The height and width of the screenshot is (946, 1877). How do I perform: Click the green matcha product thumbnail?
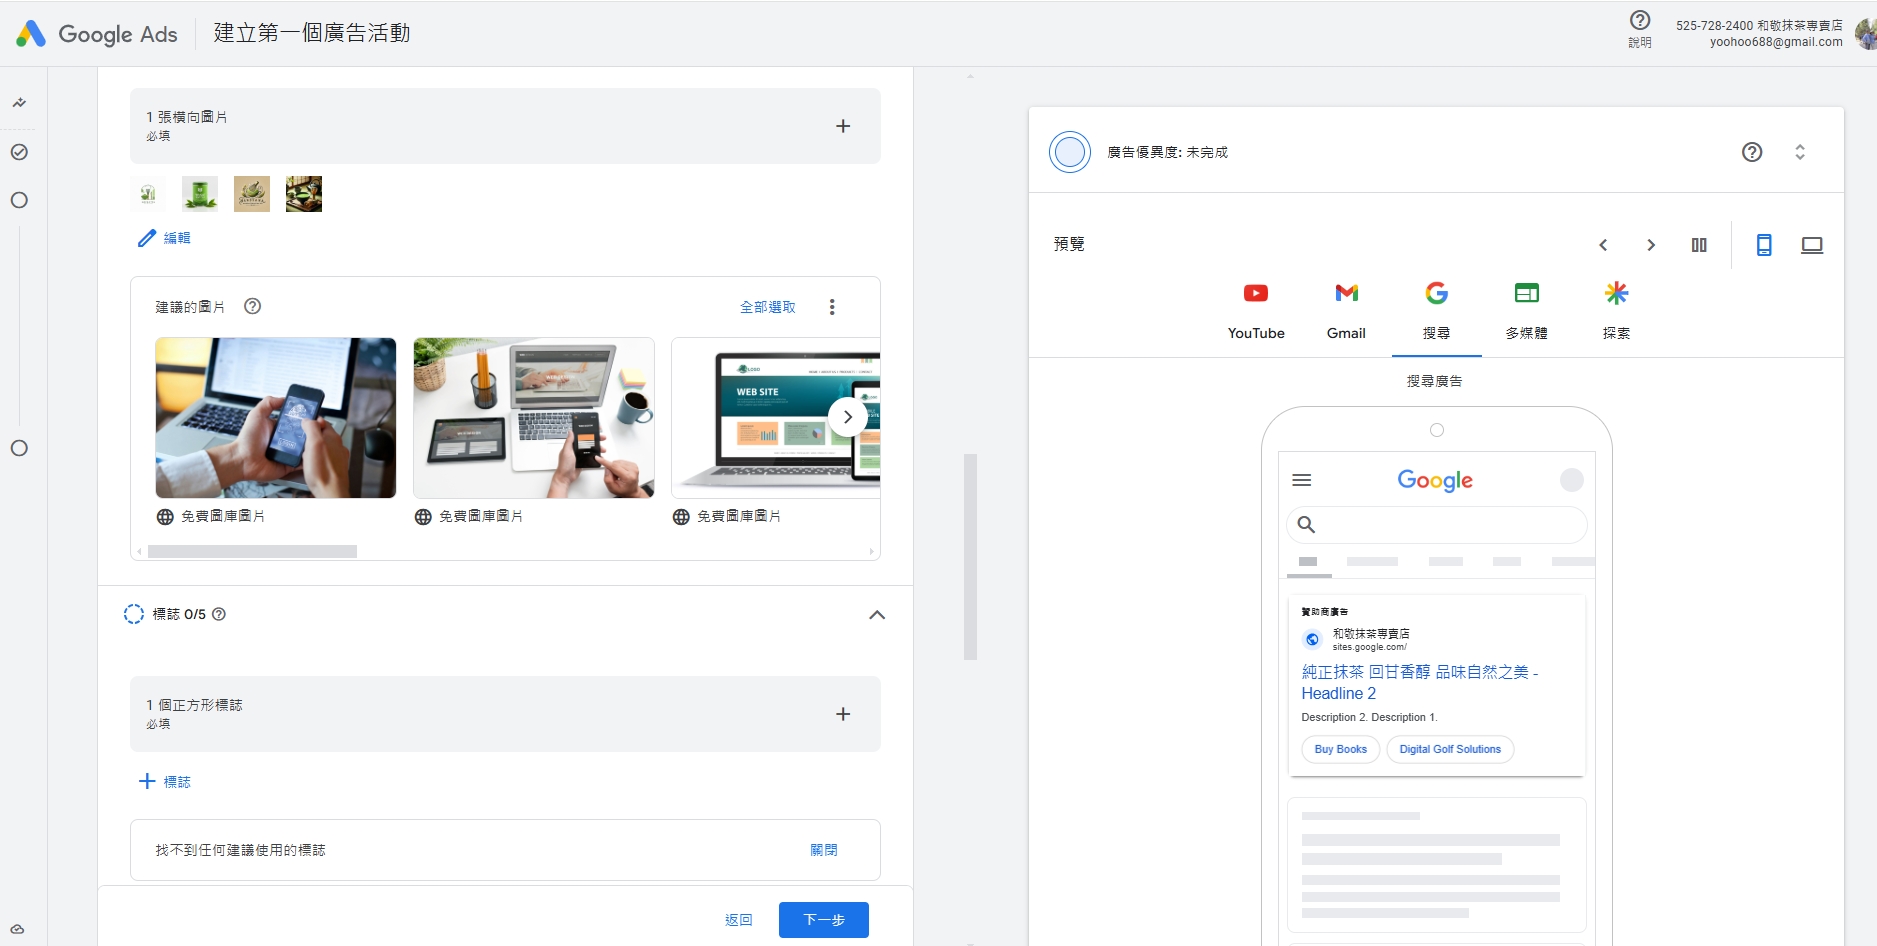pyautogui.click(x=200, y=194)
